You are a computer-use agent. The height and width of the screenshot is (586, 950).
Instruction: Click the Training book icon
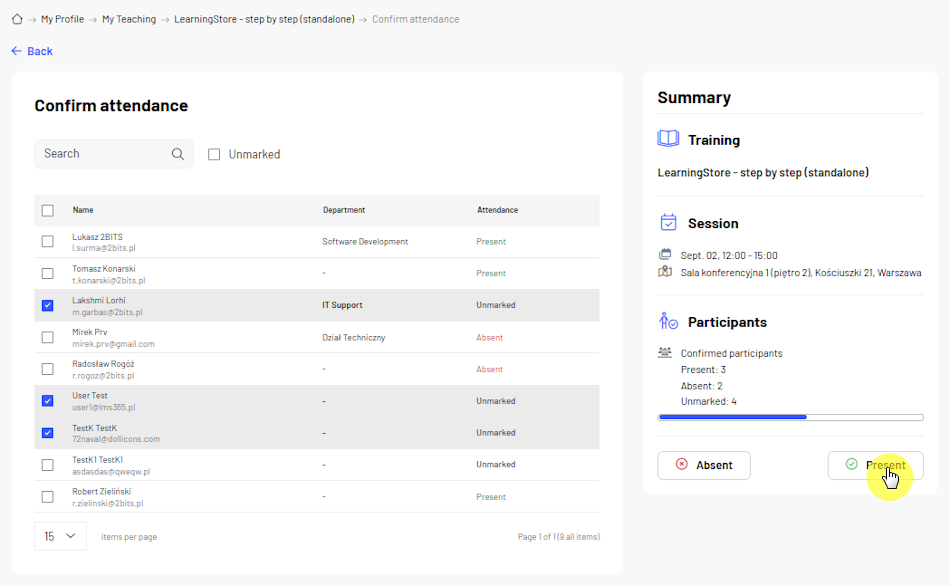(x=668, y=139)
